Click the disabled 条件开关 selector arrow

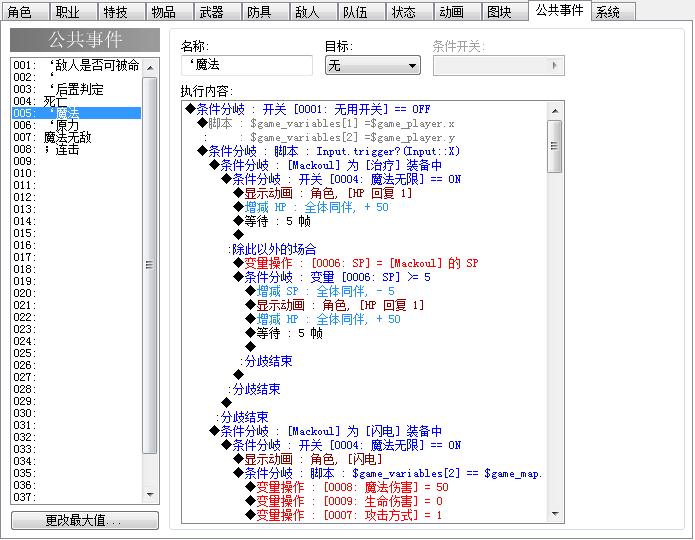tap(554, 66)
